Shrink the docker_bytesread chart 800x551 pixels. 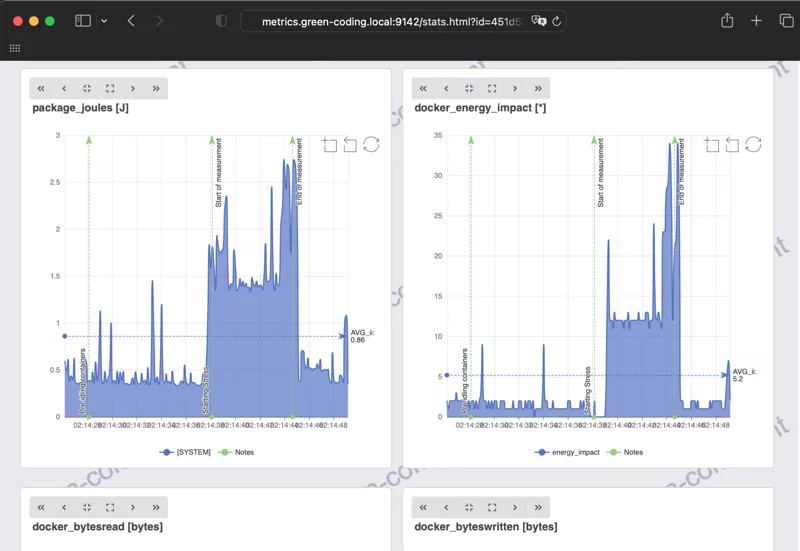click(x=87, y=507)
